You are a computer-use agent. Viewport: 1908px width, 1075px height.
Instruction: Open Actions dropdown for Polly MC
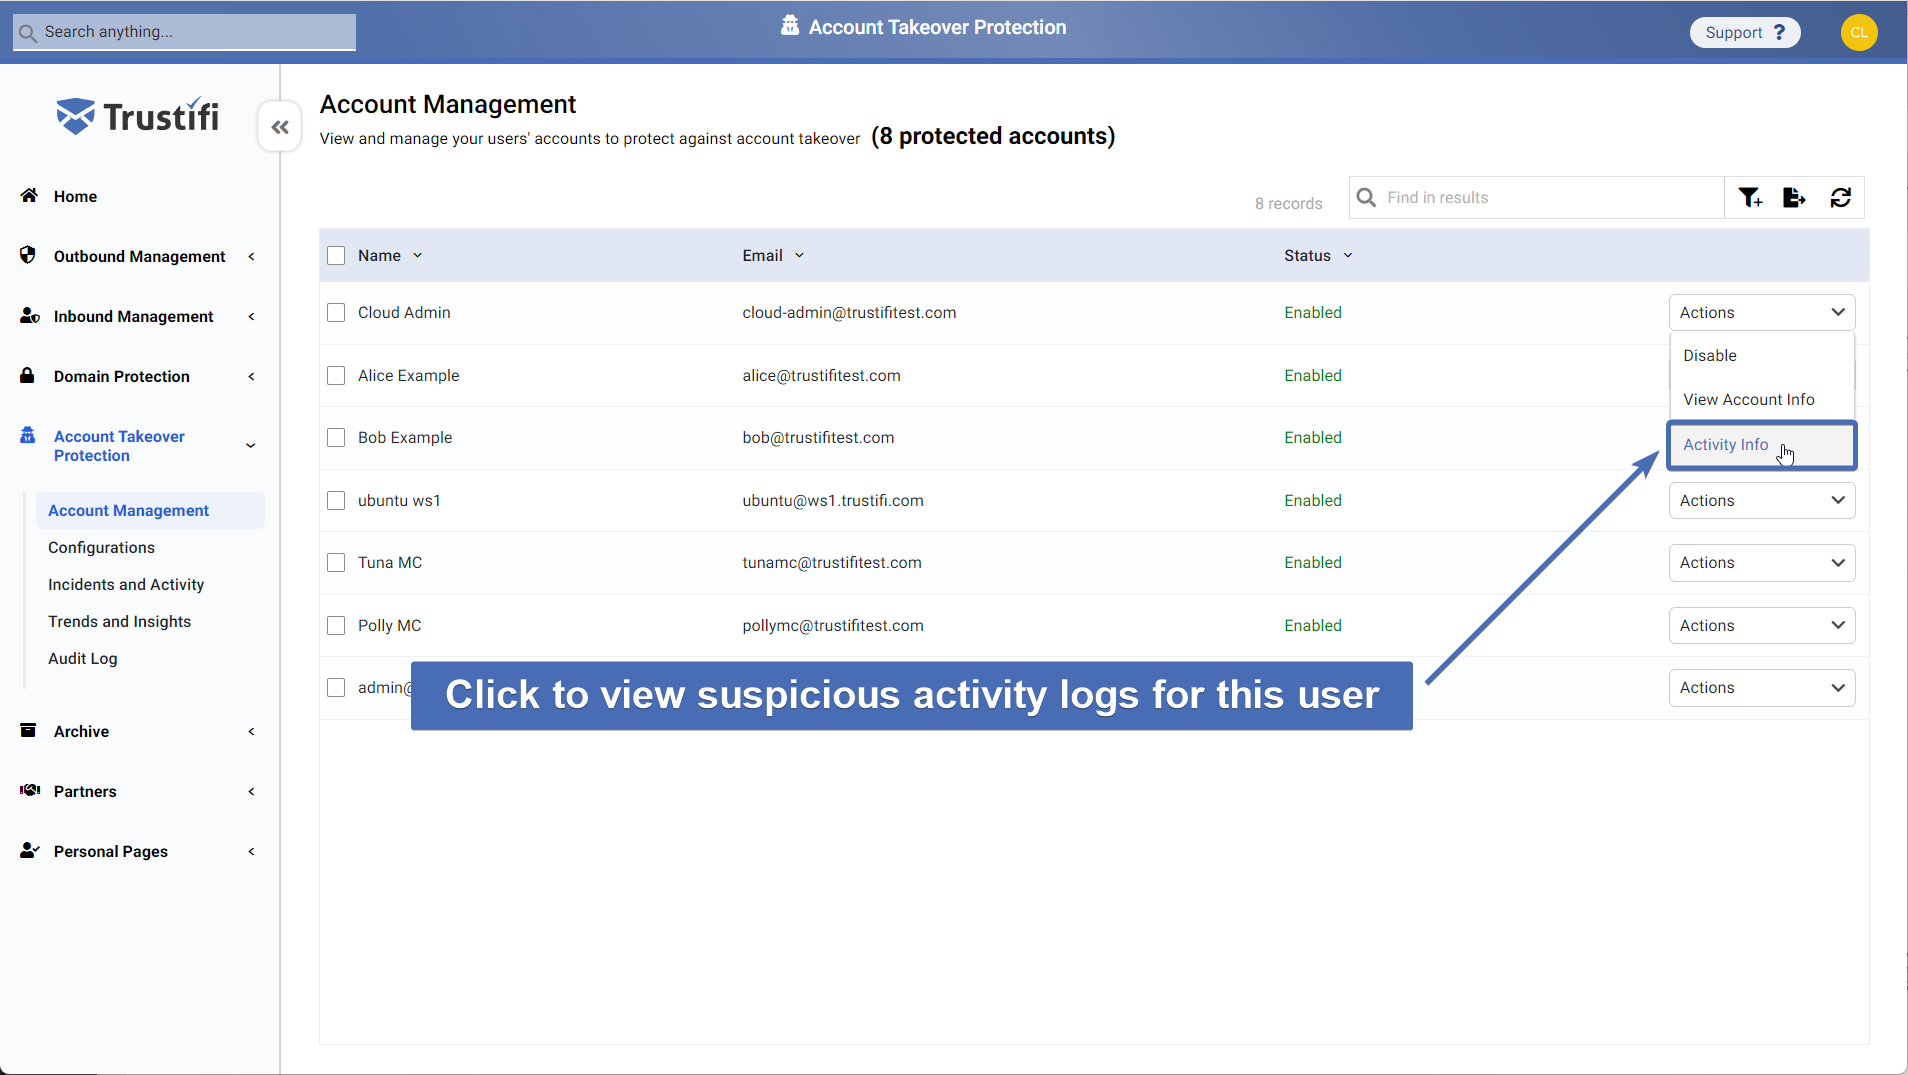pos(1762,625)
